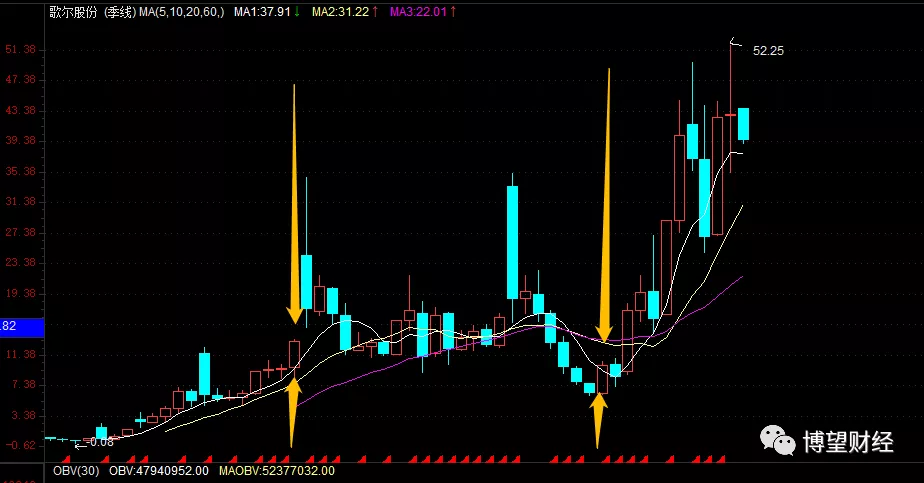
Task: Click the 52.25 high price label
Action: coord(768,51)
